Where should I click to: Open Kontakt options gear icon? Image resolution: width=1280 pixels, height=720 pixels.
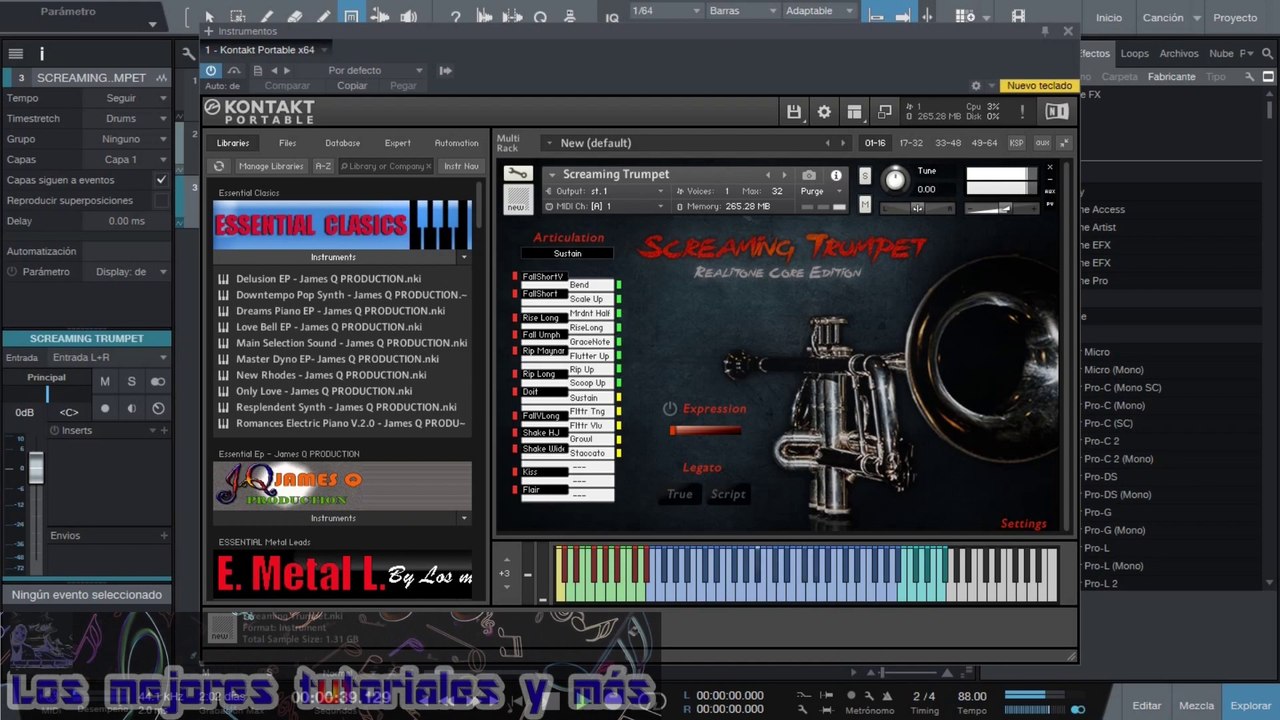(824, 112)
